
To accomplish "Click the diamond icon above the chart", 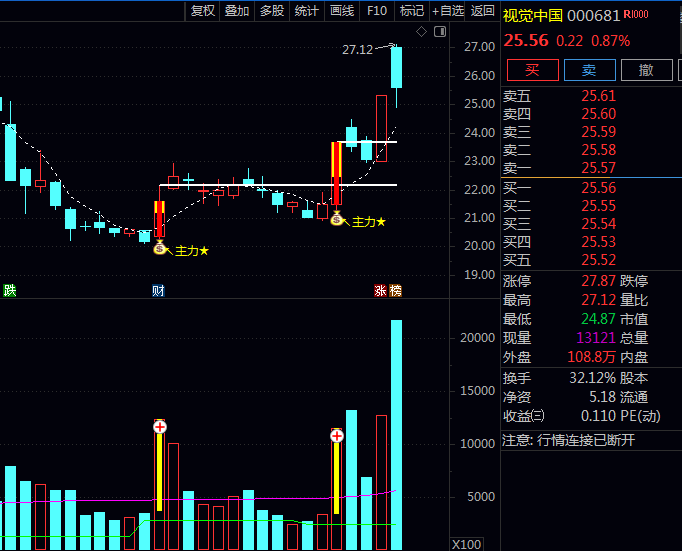I will pyautogui.click(x=421, y=32).
